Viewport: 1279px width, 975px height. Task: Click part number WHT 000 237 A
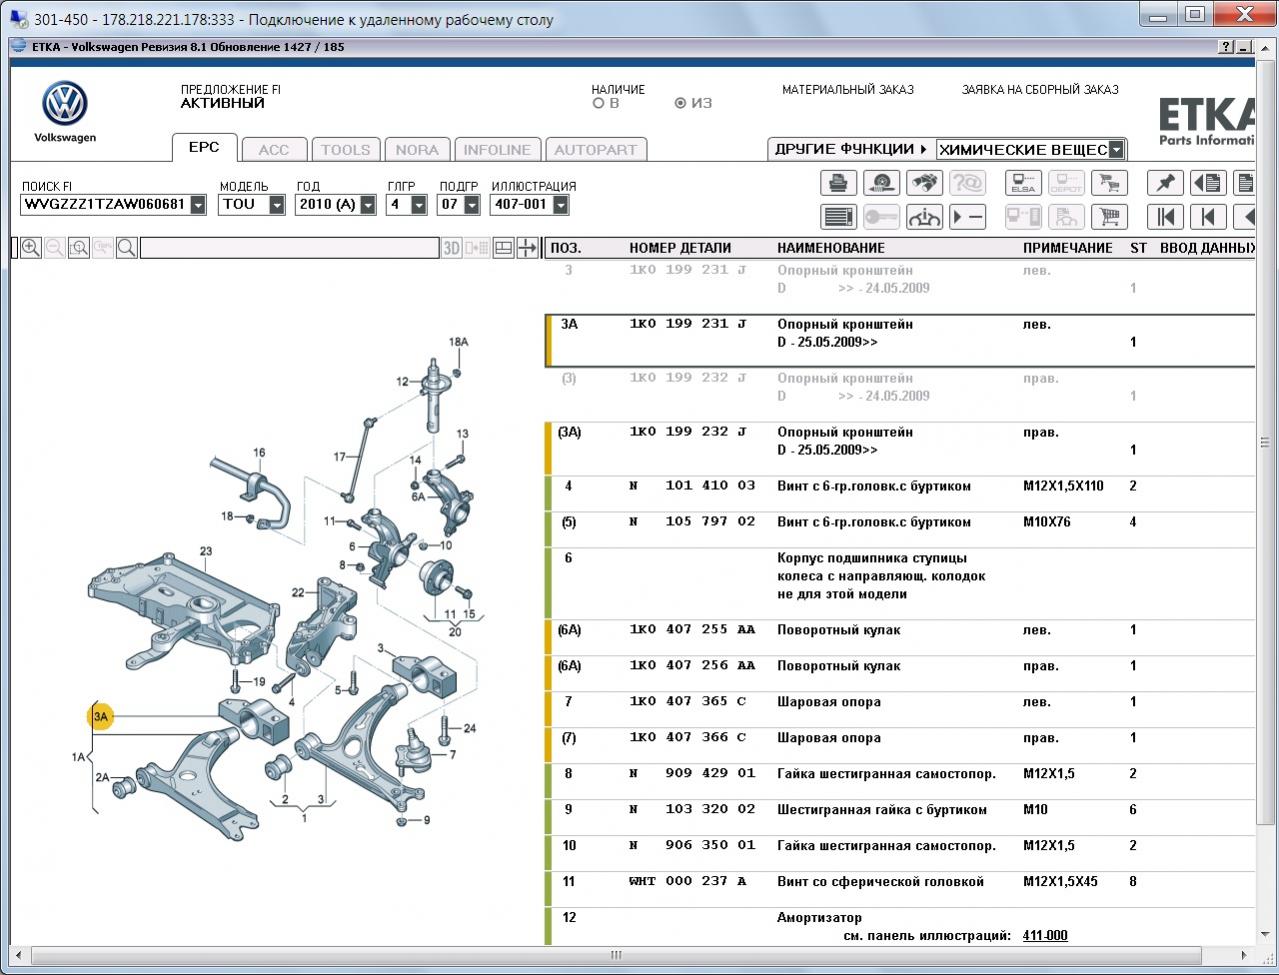[x=688, y=882]
